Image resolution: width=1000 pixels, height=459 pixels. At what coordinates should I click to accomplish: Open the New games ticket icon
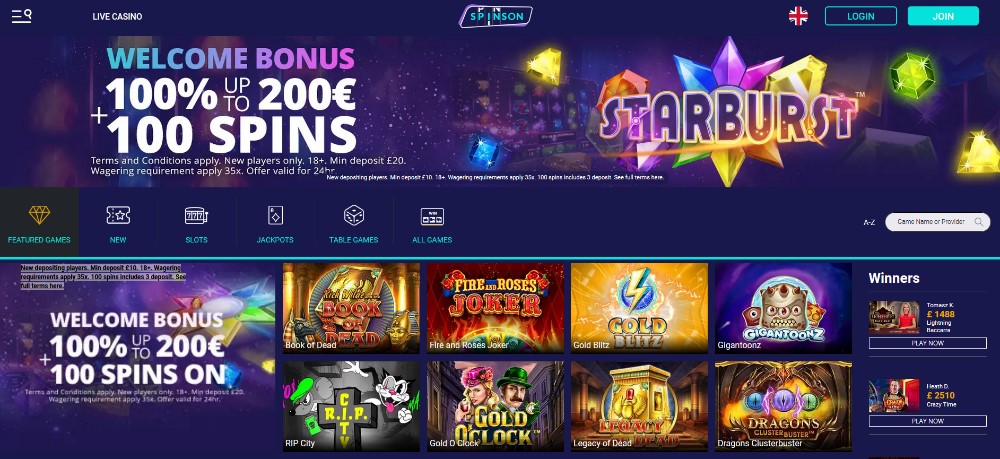118,215
